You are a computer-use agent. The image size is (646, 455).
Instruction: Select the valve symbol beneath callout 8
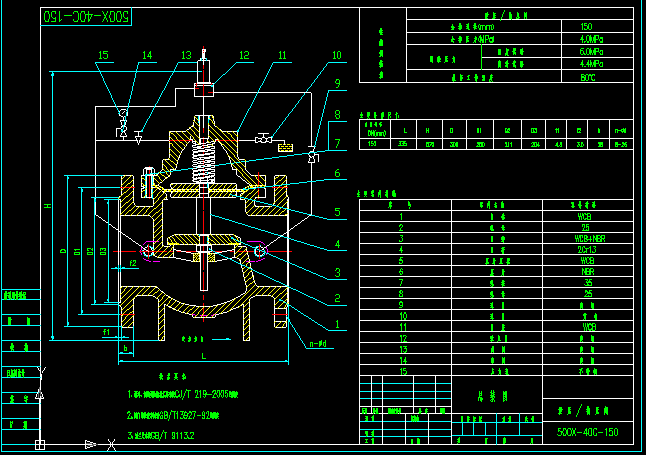tap(313, 154)
